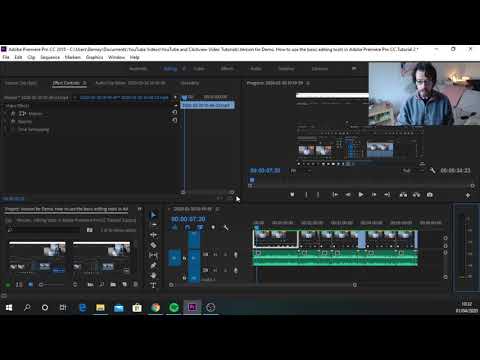The height and width of the screenshot is (360, 480).
Task: Step forward one frame in Program monitor
Action: [x=374, y=195]
